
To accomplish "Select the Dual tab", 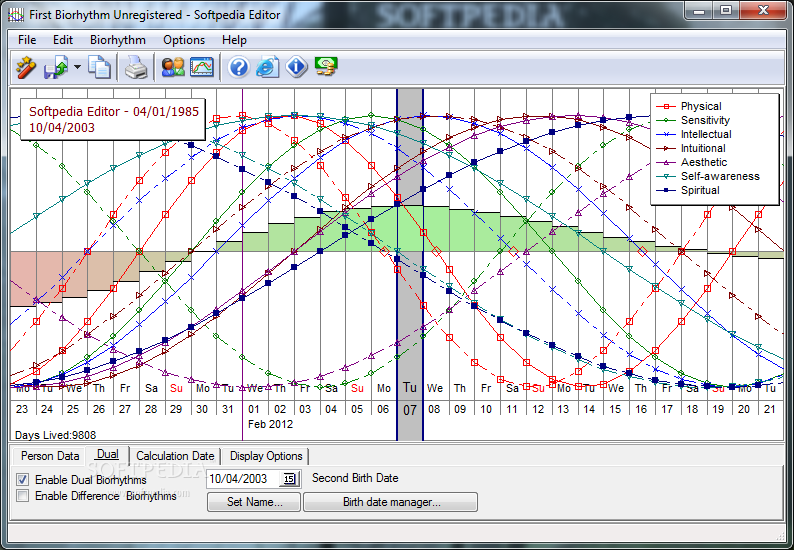I will click(107, 454).
